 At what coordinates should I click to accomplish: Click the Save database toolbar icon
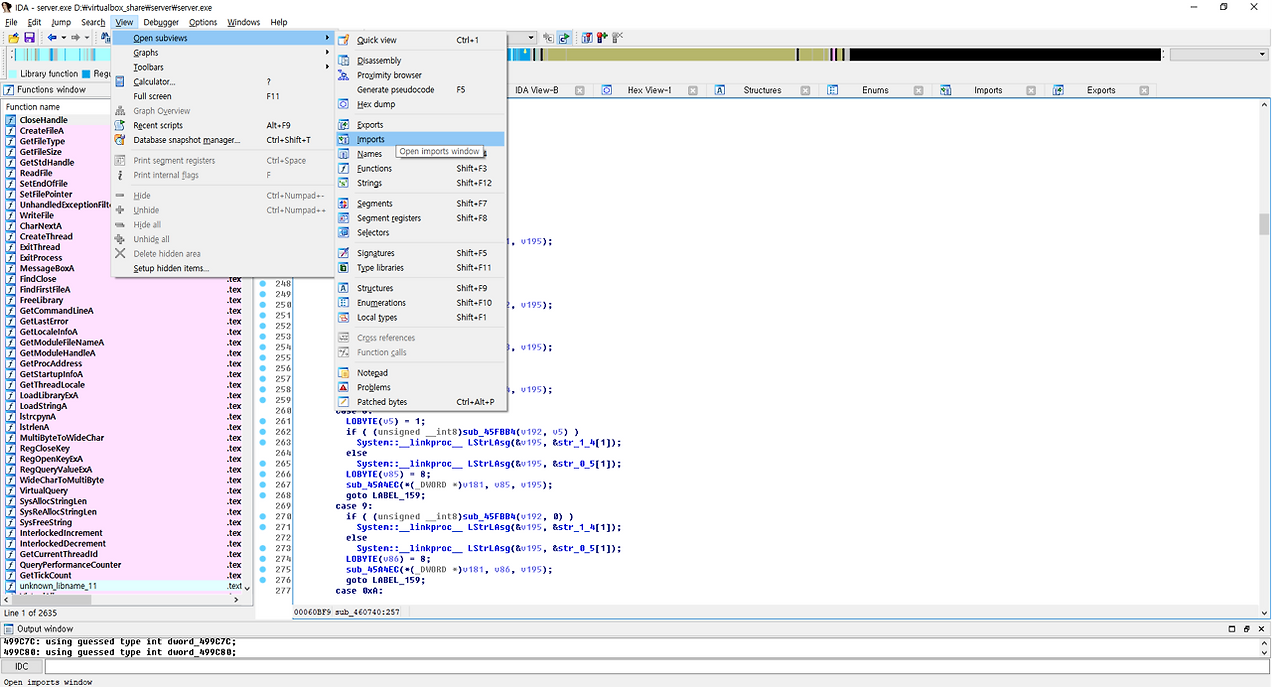point(30,37)
